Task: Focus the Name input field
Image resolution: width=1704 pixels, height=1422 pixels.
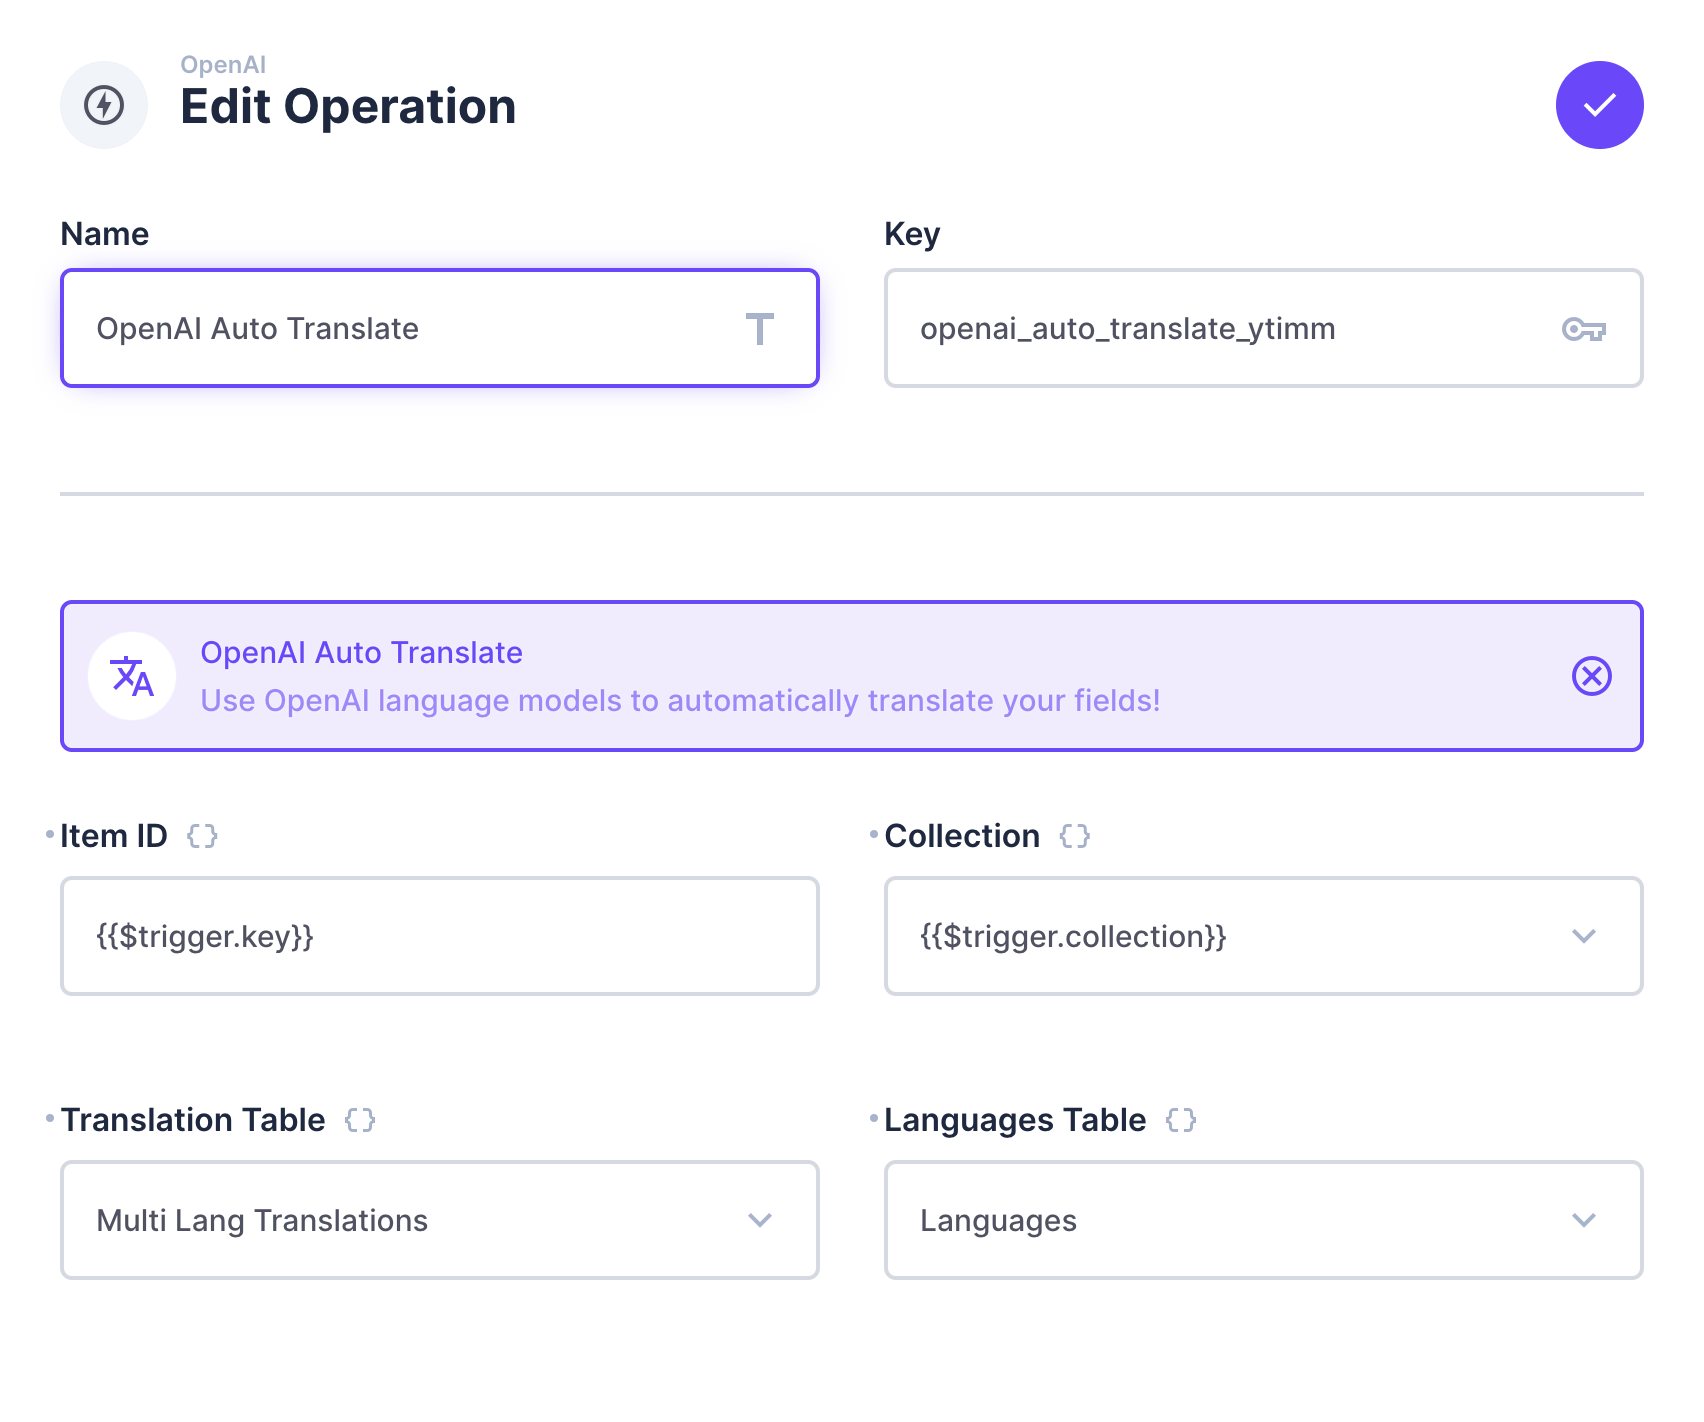Action: [440, 328]
